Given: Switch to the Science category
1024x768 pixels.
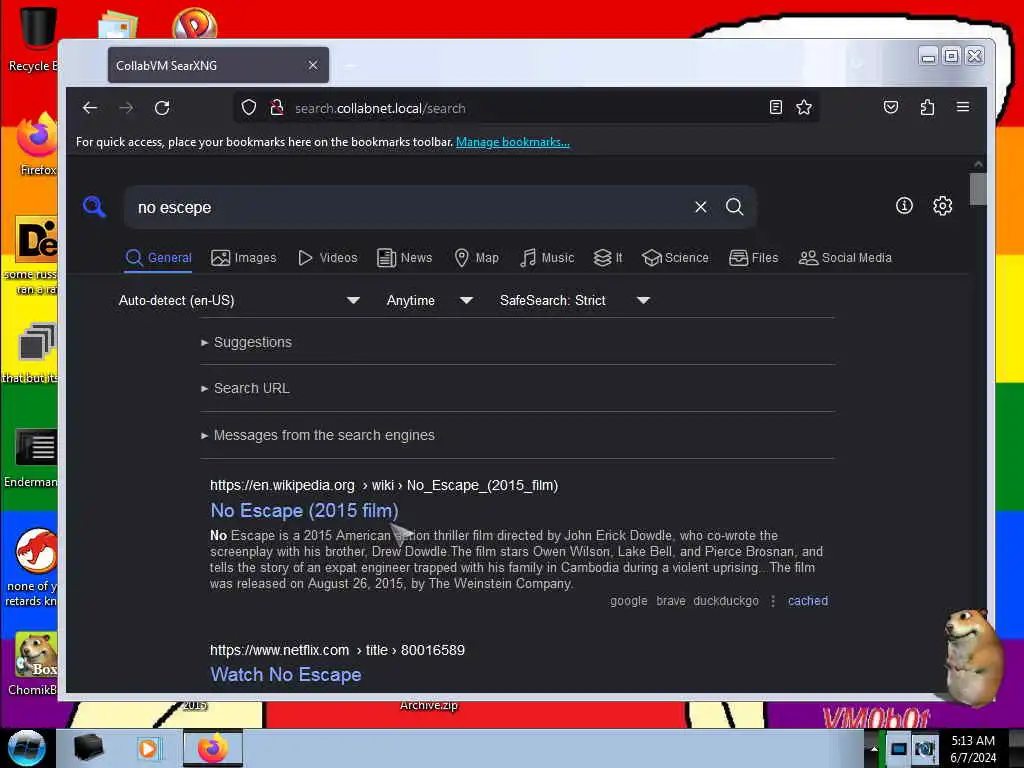Looking at the screenshot, I should tap(675, 258).
